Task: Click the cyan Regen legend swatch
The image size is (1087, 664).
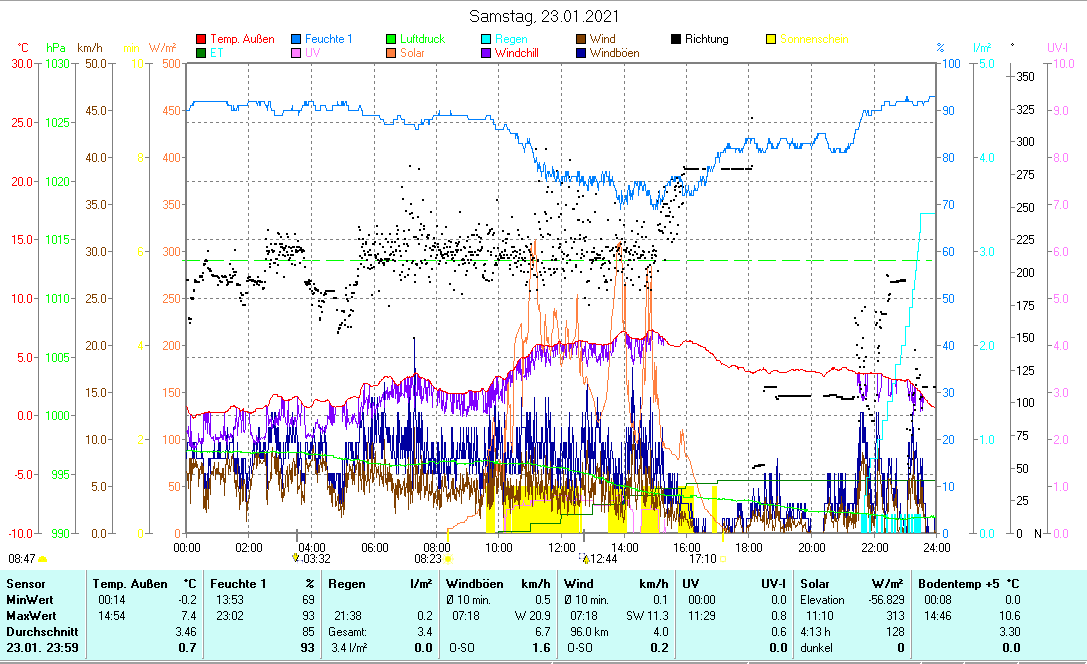Action: point(486,40)
